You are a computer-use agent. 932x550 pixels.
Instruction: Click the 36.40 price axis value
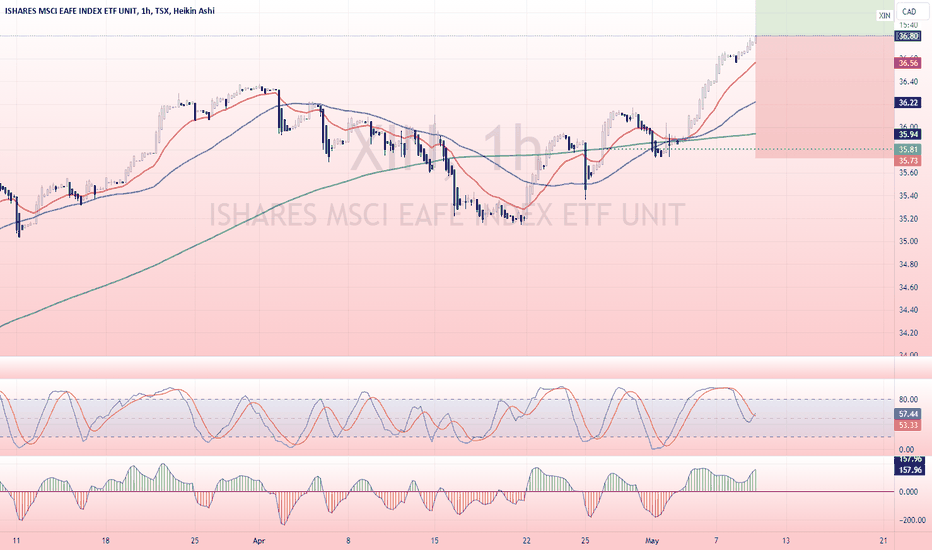pos(908,81)
